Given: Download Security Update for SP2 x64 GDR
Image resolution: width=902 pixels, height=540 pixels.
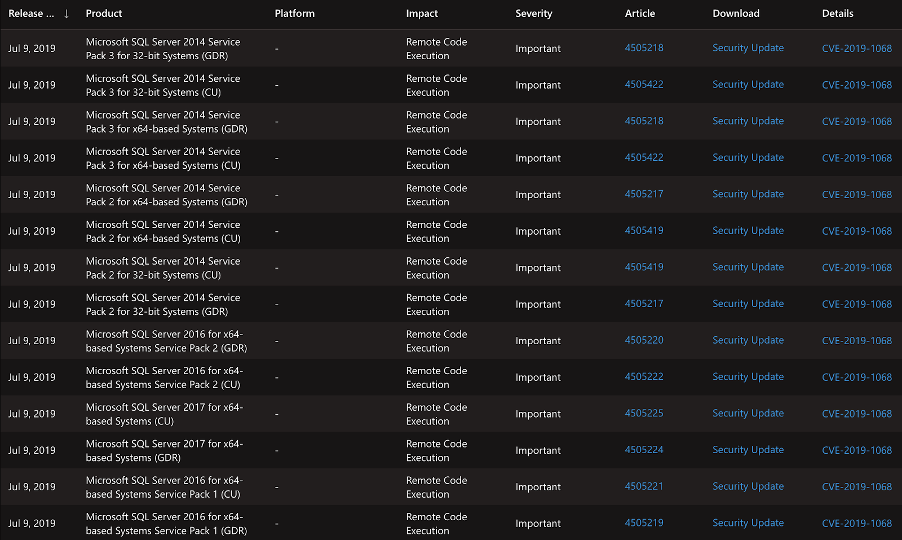Looking at the screenshot, I should [x=748, y=194].
